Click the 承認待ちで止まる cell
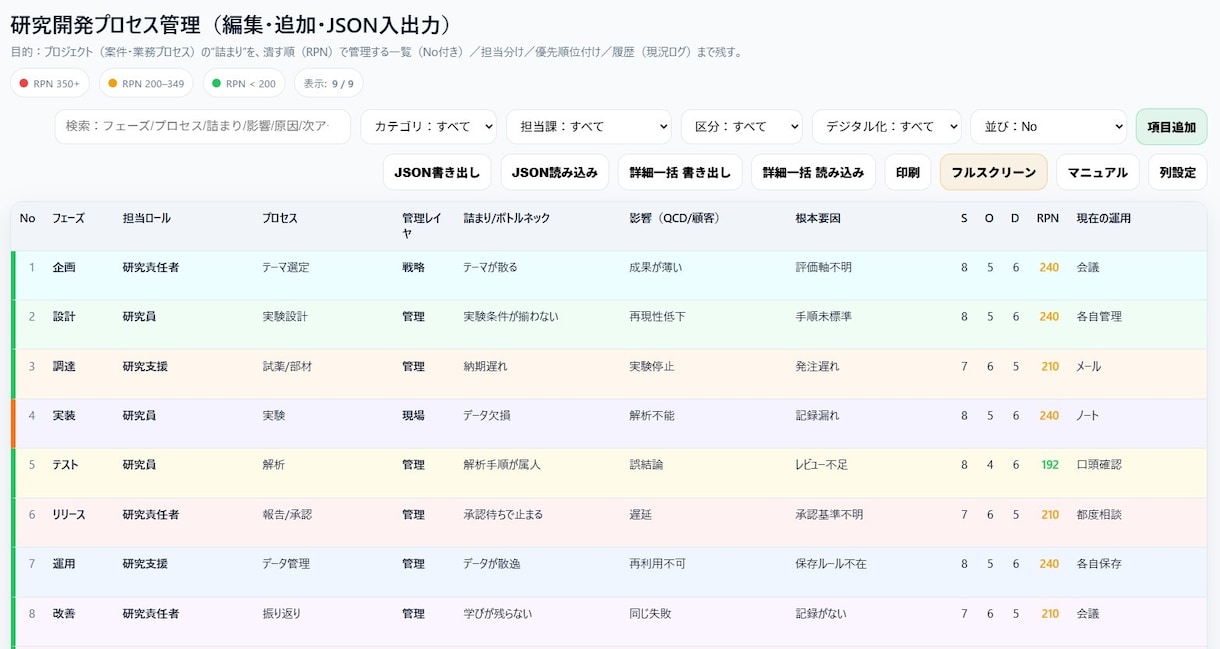Viewport: 1220px width, 649px height. click(503, 514)
